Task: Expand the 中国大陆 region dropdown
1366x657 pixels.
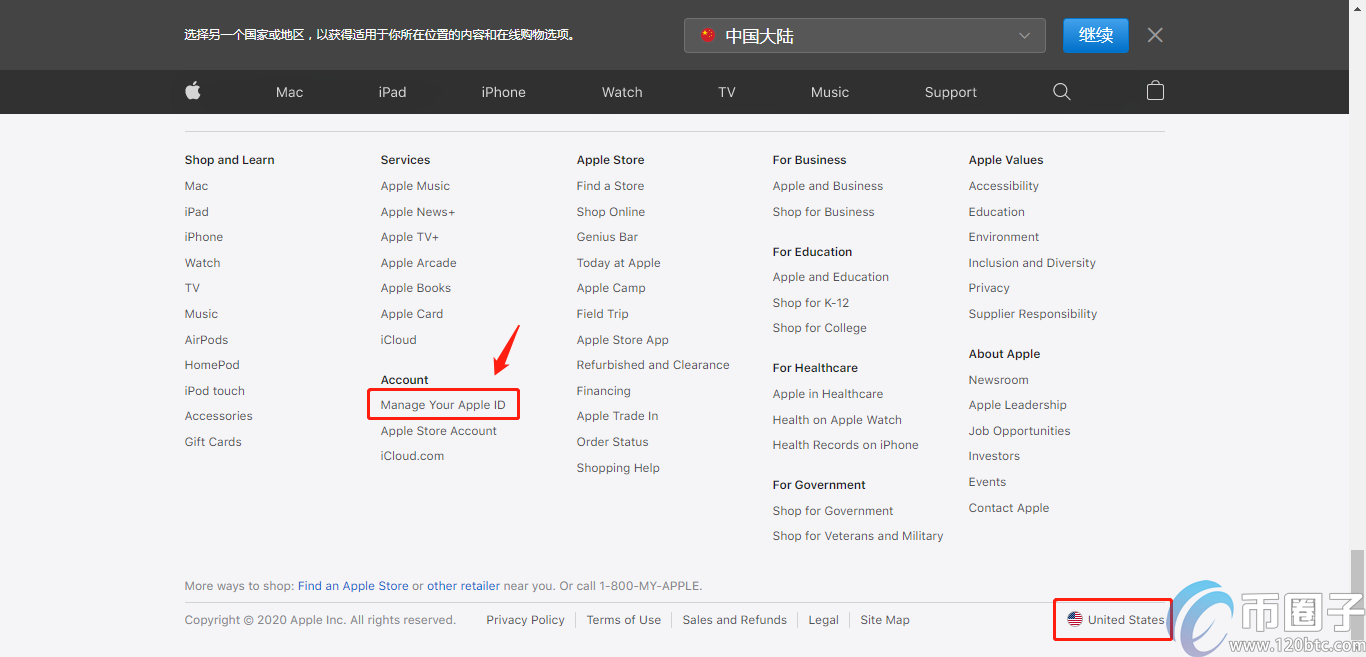Action: click(865, 36)
